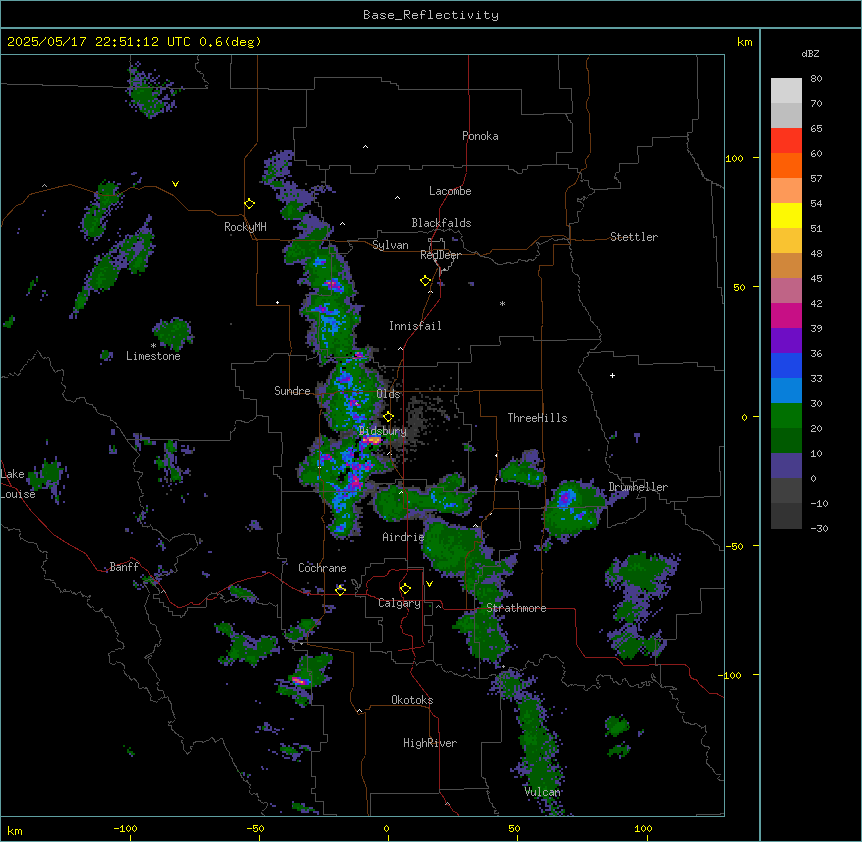The height and width of the screenshot is (842, 862).
Task: Click the Stettler label
Action: coord(633,237)
